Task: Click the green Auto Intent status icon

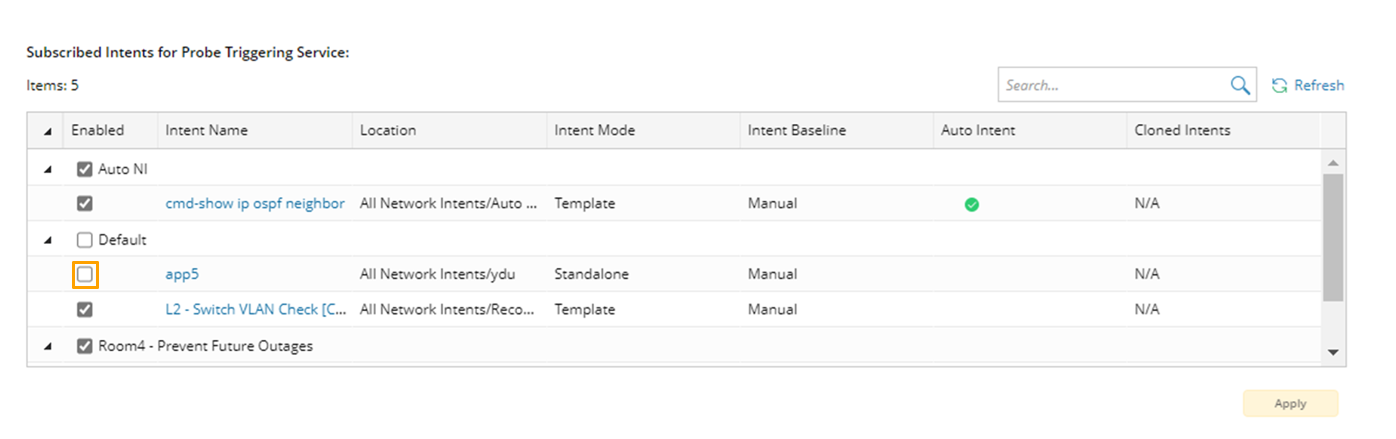Action: pyautogui.click(x=971, y=204)
